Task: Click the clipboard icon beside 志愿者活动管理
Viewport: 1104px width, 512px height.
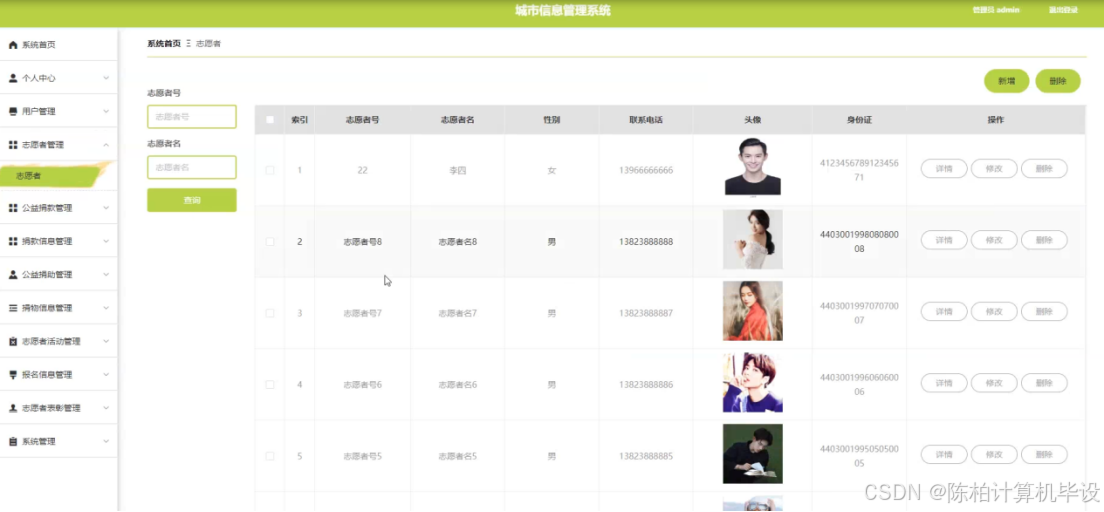Action: coord(13,342)
